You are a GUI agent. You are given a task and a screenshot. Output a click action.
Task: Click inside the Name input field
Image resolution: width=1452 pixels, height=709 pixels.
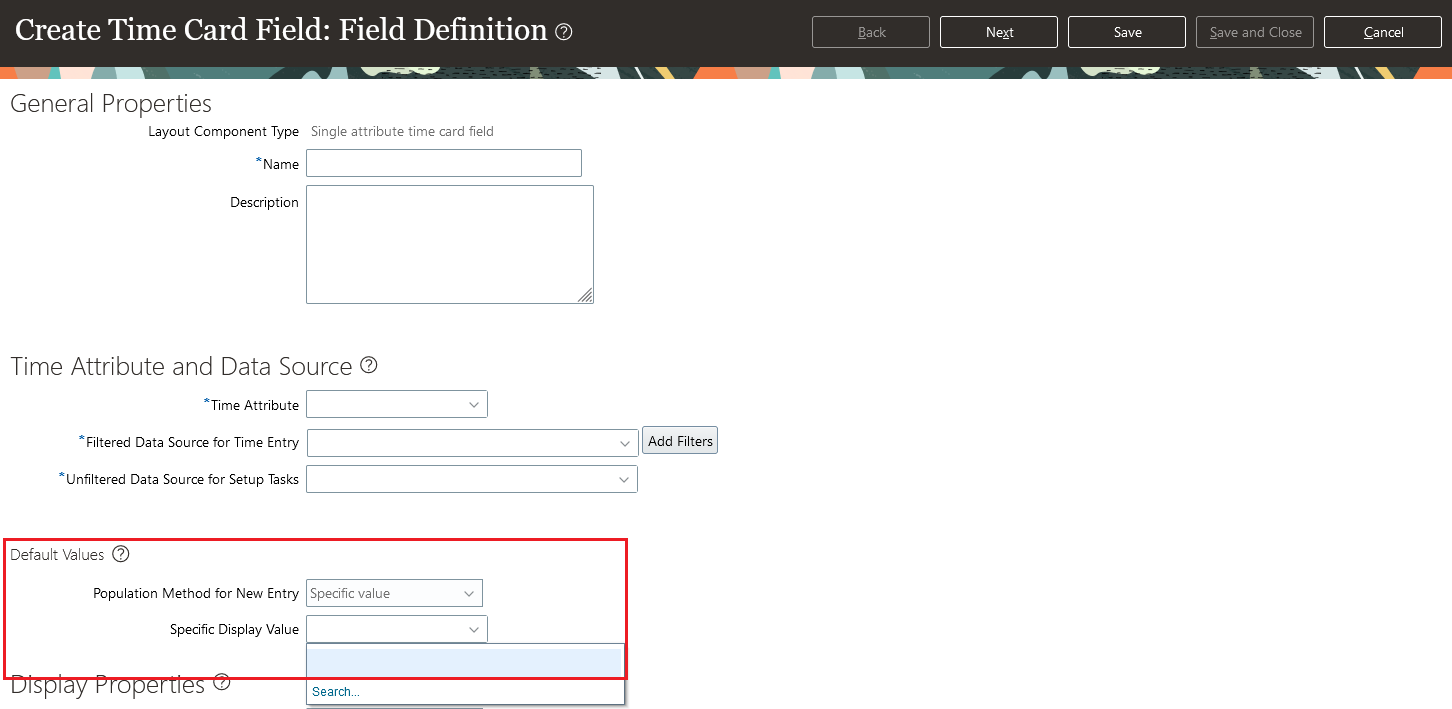443,162
